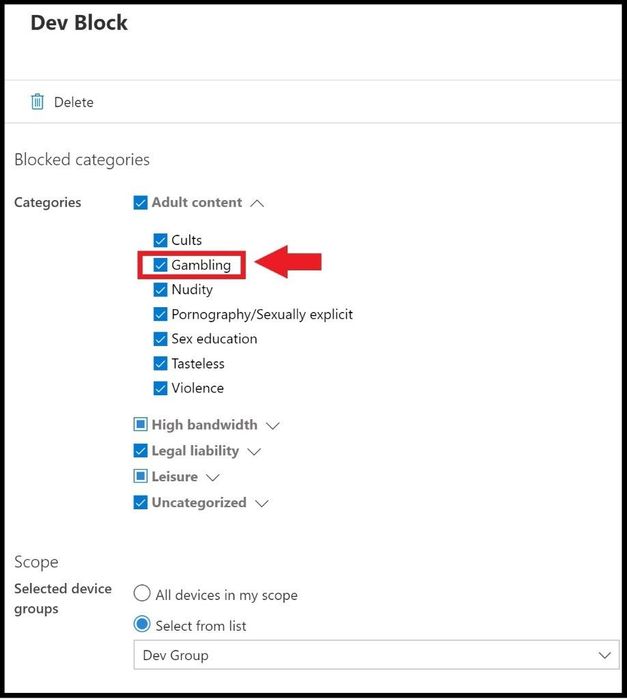Image resolution: width=627 pixels, height=699 pixels.
Task: Expand the High bandwidth category
Action: point(273,426)
